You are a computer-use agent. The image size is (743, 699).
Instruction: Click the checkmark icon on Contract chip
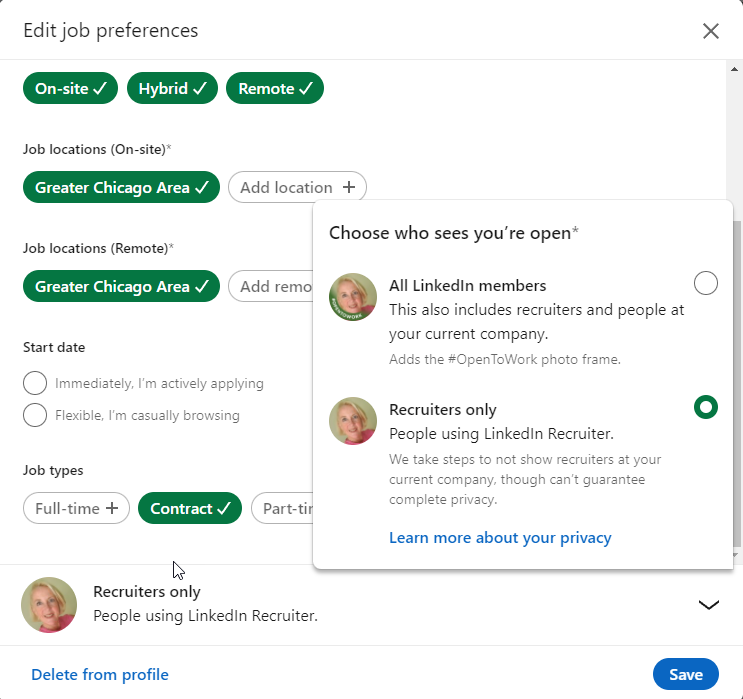point(224,508)
